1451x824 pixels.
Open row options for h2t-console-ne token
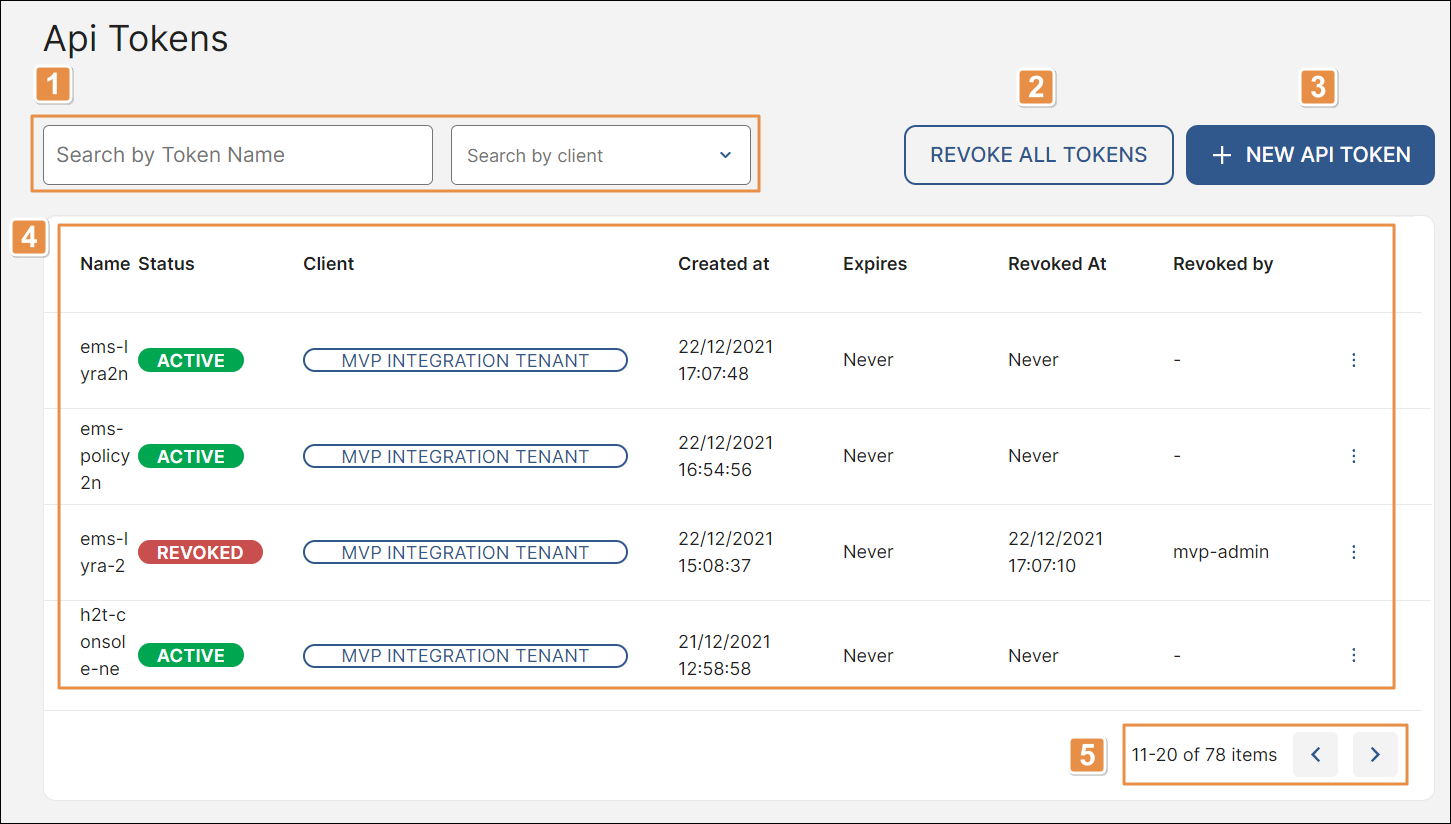(1354, 655)
